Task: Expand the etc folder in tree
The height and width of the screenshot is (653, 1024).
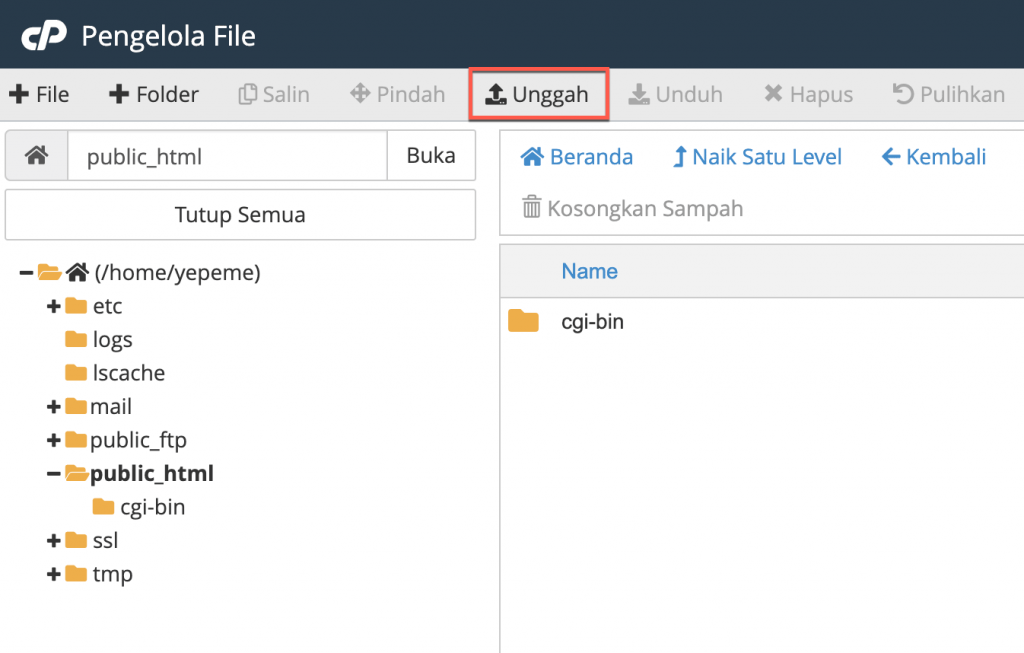Action: 54,306
